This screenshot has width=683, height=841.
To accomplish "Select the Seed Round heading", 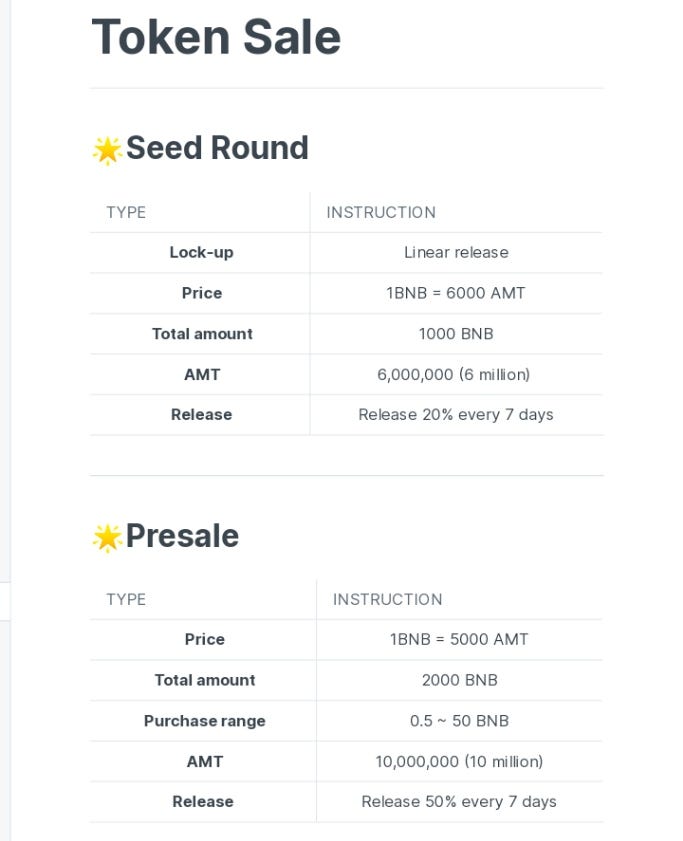I will coord(217,148).
